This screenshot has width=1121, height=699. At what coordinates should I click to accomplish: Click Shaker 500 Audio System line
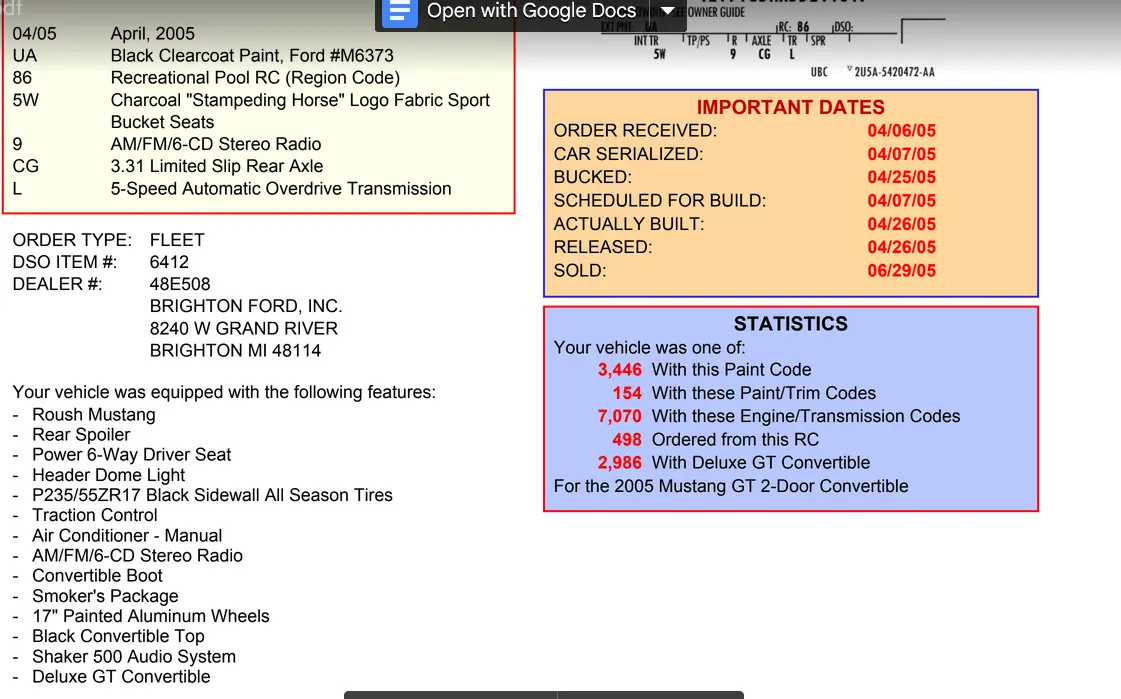[x=134, y=657]
